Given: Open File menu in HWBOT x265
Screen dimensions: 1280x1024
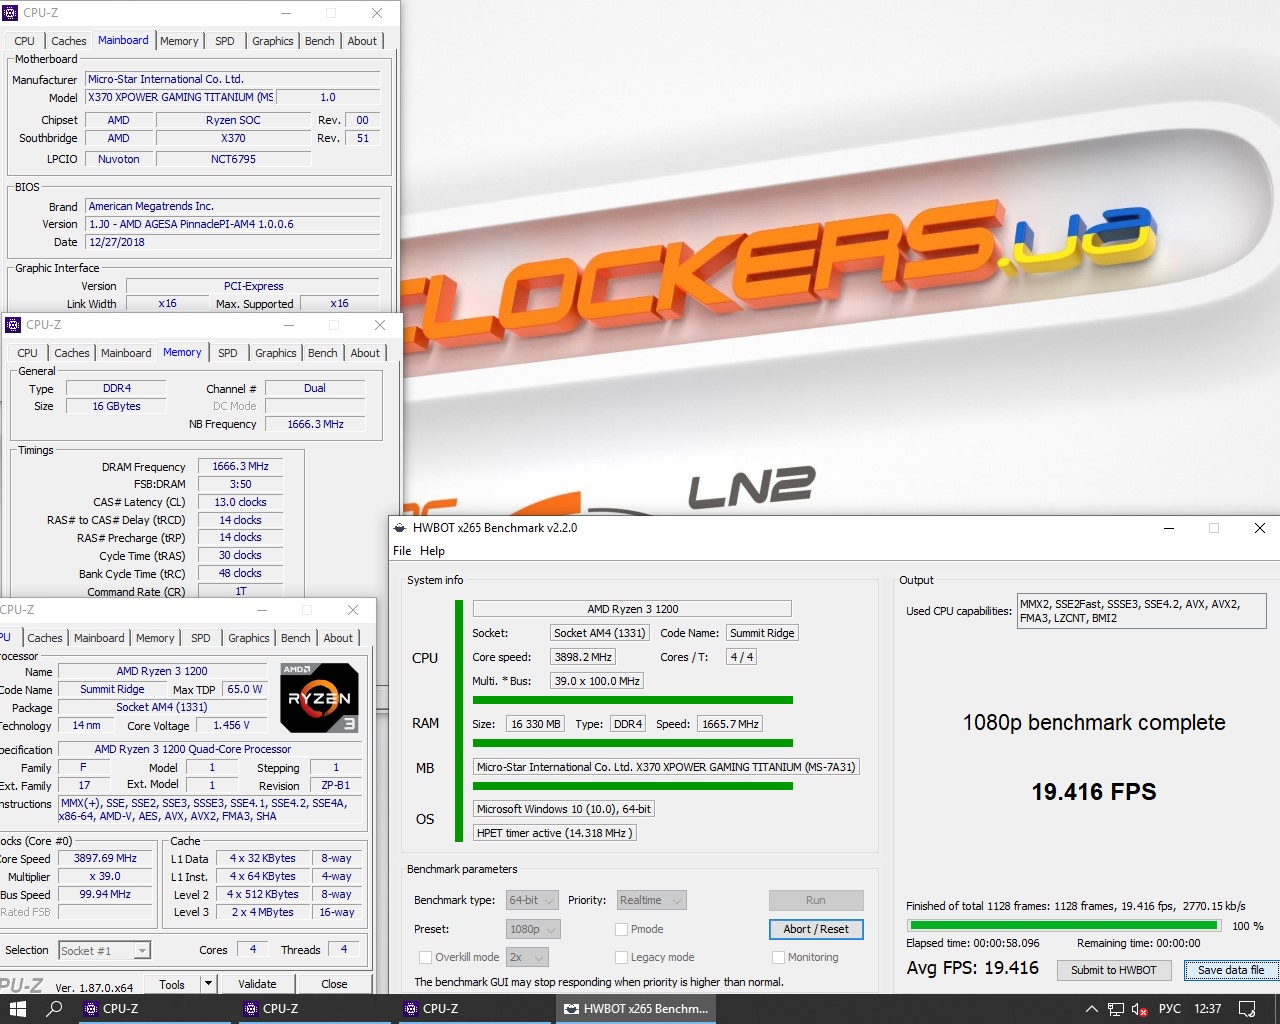Looking at the screenshot, I should (x=402, y=551).
